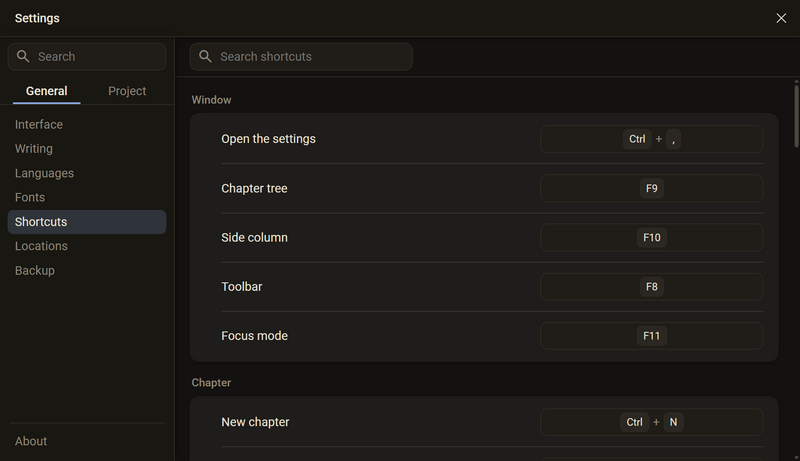Screen dimensions: 800x461
Task: Edit the Side column F10 shortcut field
Action: [x=652, y=238]
